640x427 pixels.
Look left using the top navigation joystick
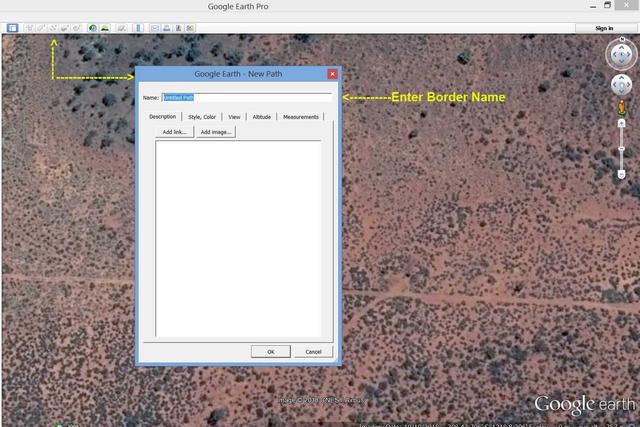click(x=614, y=55)
